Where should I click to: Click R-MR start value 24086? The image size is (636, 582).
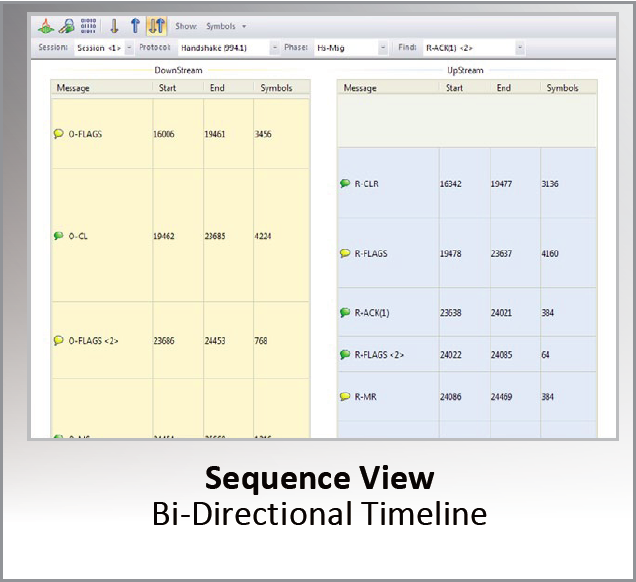pos(451,397)
